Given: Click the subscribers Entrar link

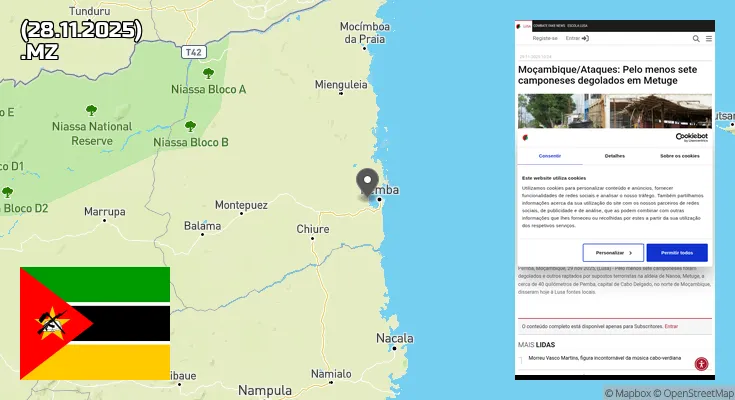Looking at the screenshot, I should click(x=671, y=326).
